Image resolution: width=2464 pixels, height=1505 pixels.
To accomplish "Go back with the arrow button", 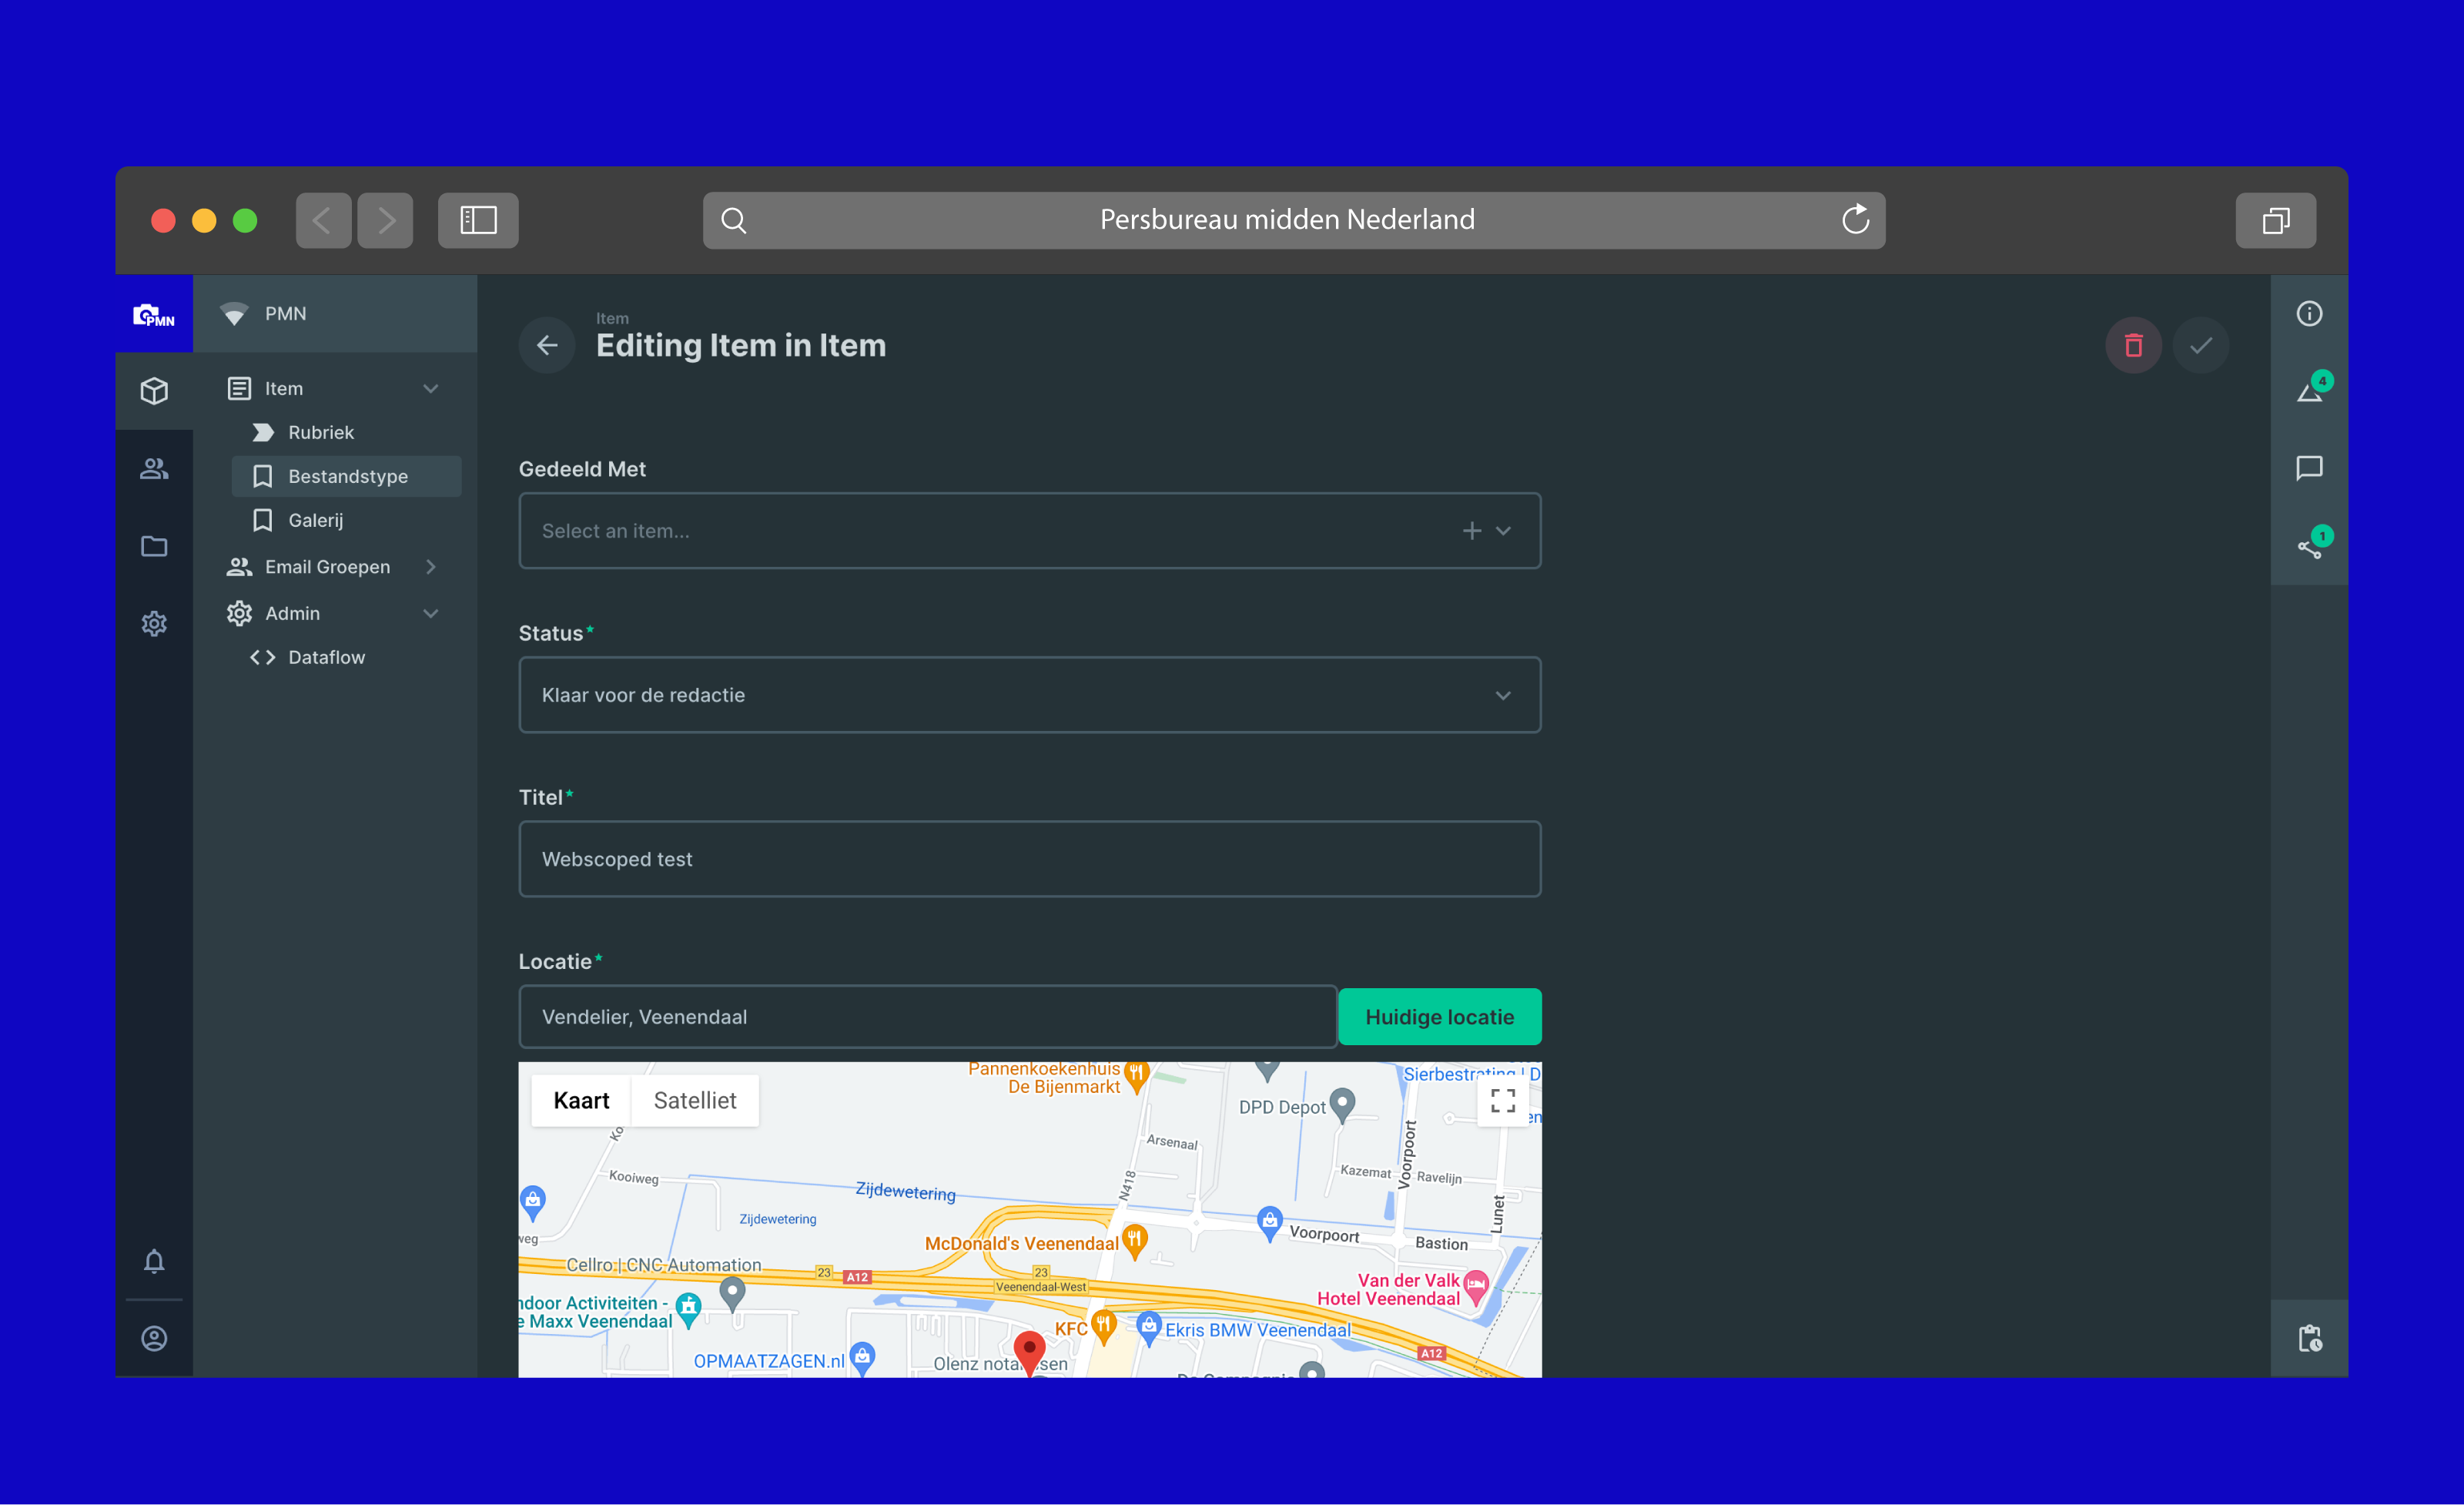I will (547, 346).
